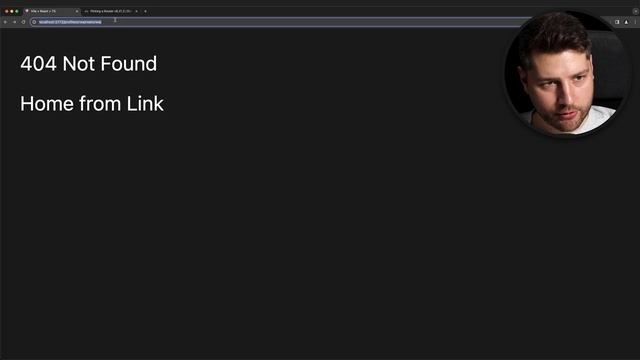This screenshot has height=360, width=640.
Task: Click the browser back arrow
Action: (5, 22)
